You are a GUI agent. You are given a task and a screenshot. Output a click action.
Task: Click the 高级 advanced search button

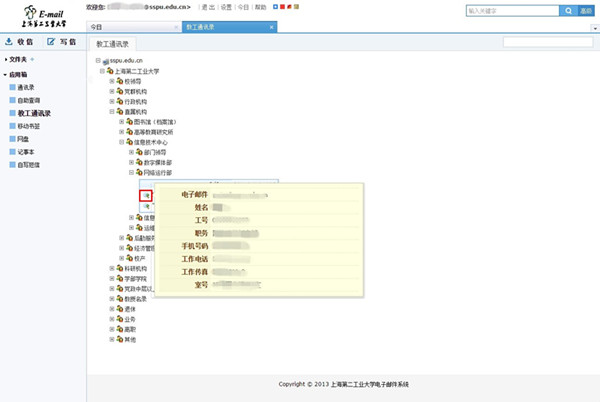coord(585,10)
